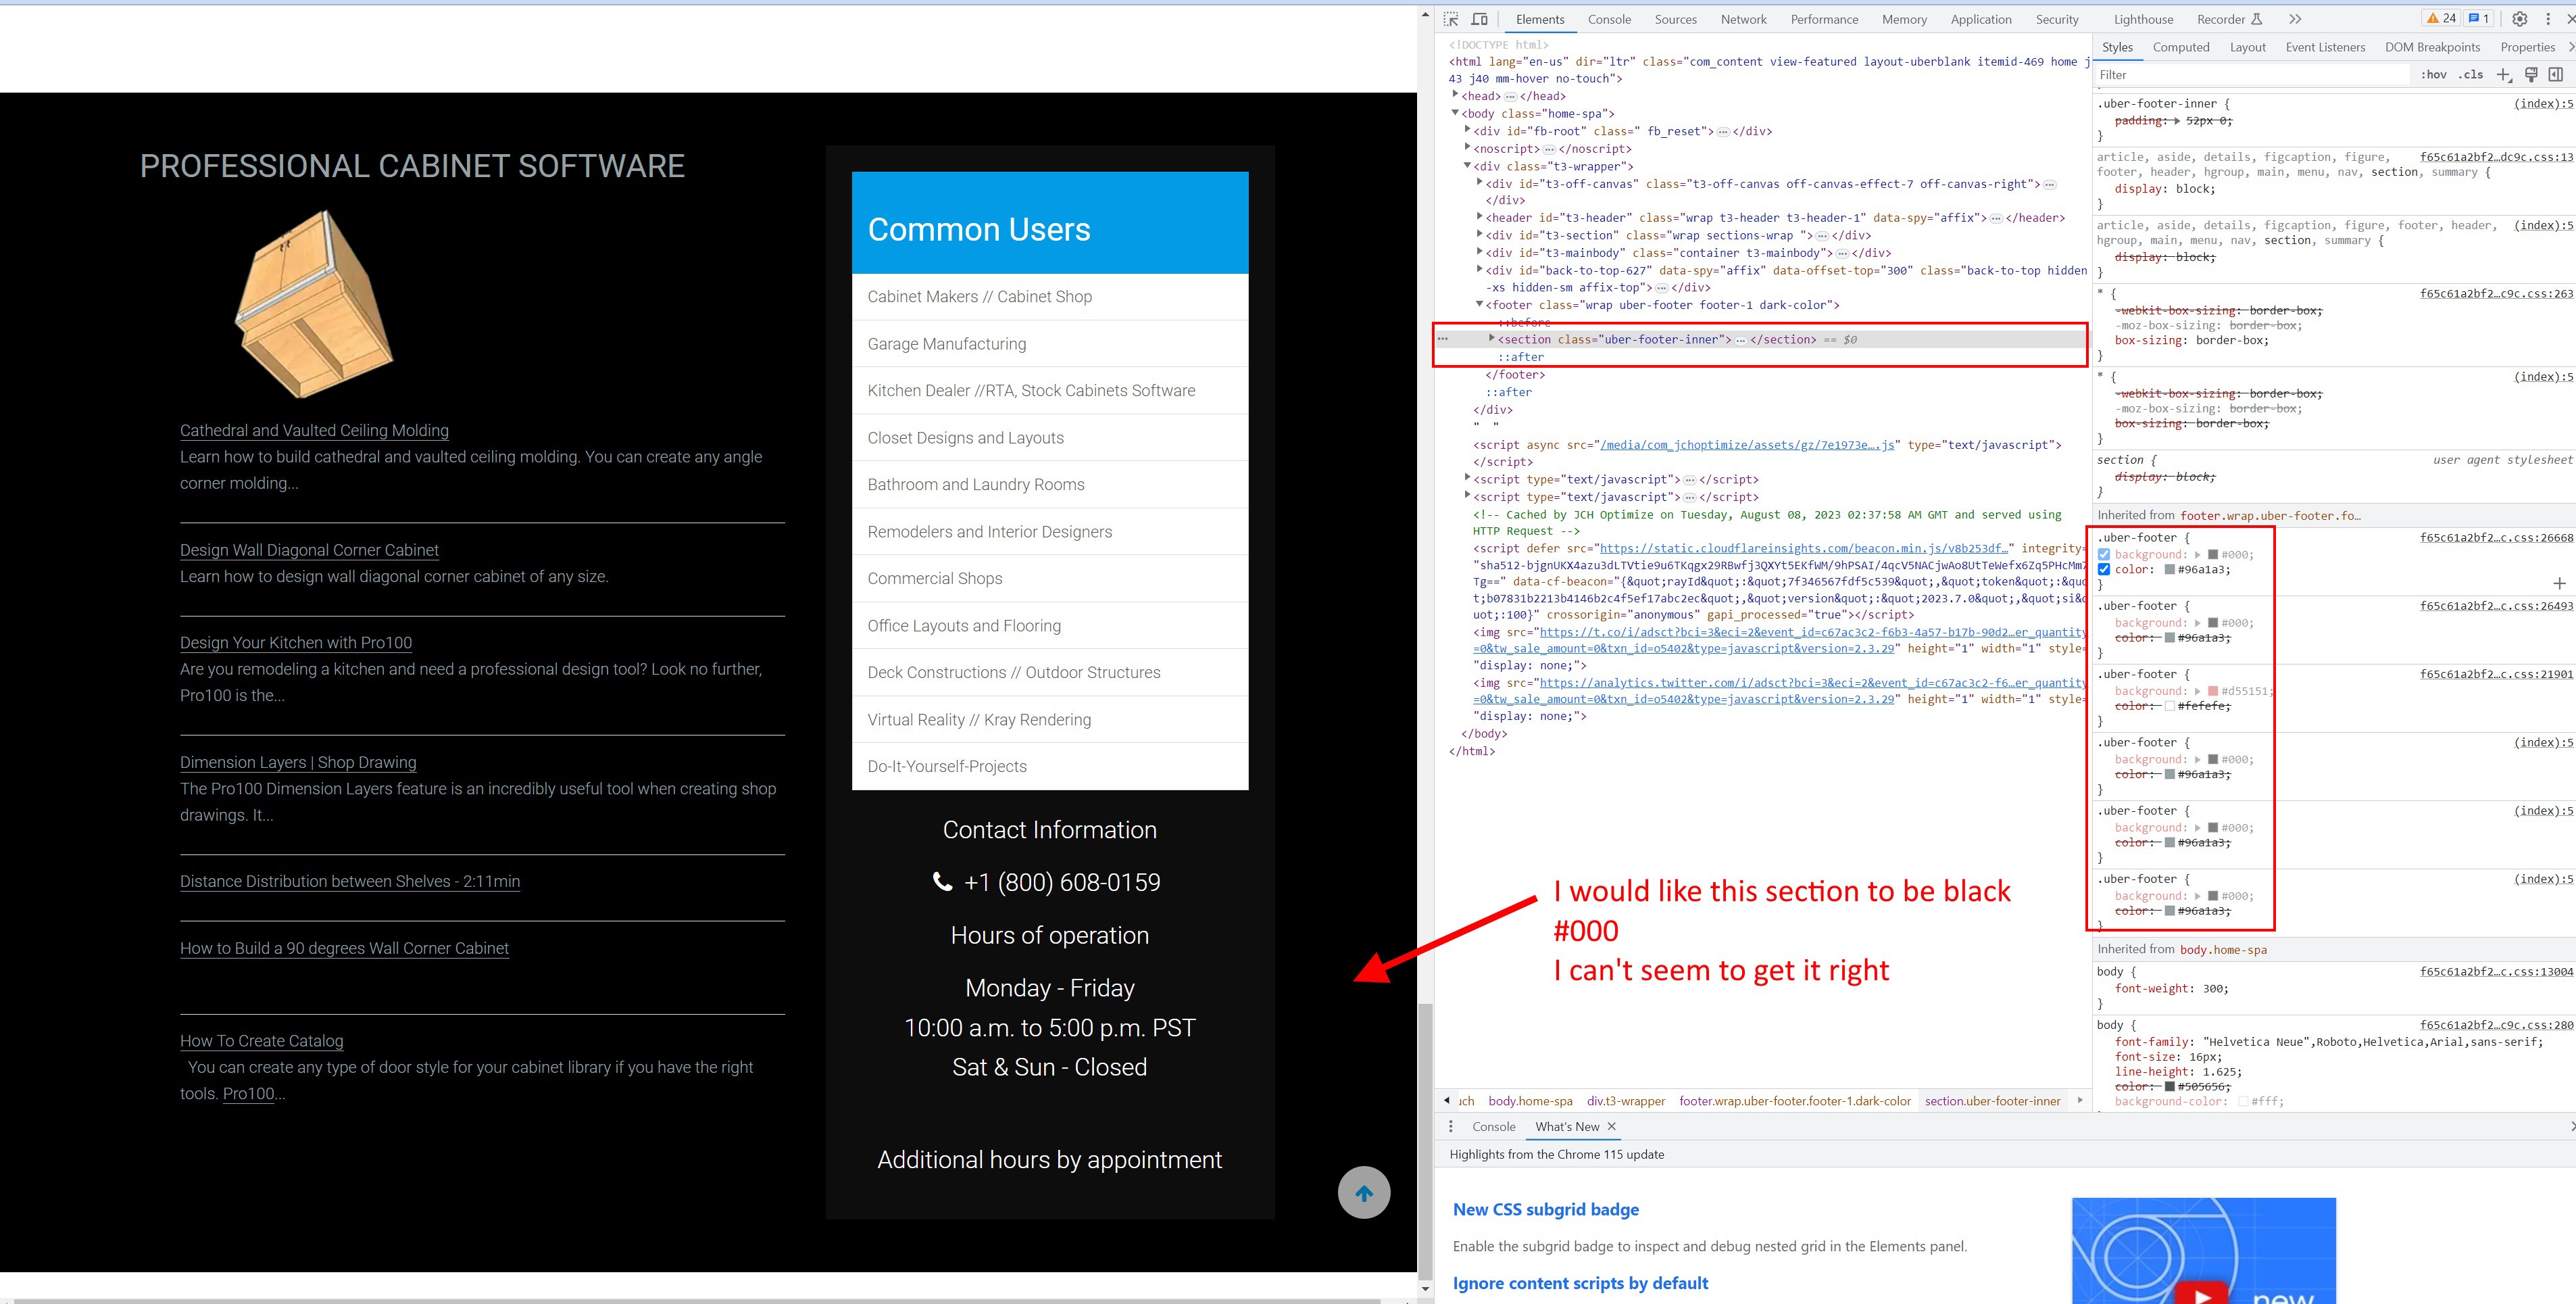The image size is (2576, 1304).
Task: Uncheck the color #96a1a3 property checkbox
Action: pyautogui.click(x=2104, y=570)
